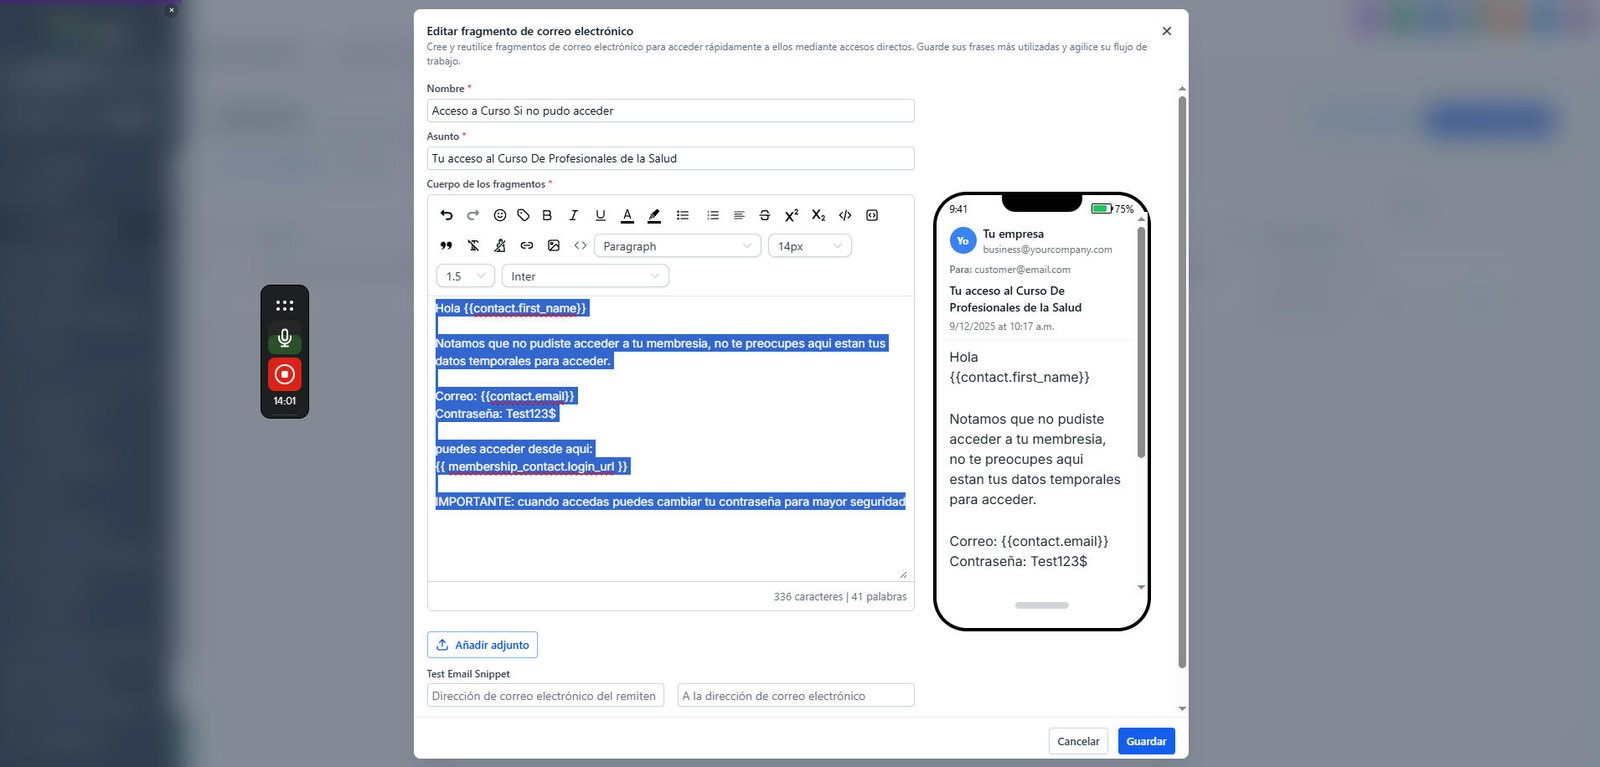Clear text formatting
Viewport: 1600px width, 767px height.
click(x=473, y=246)
